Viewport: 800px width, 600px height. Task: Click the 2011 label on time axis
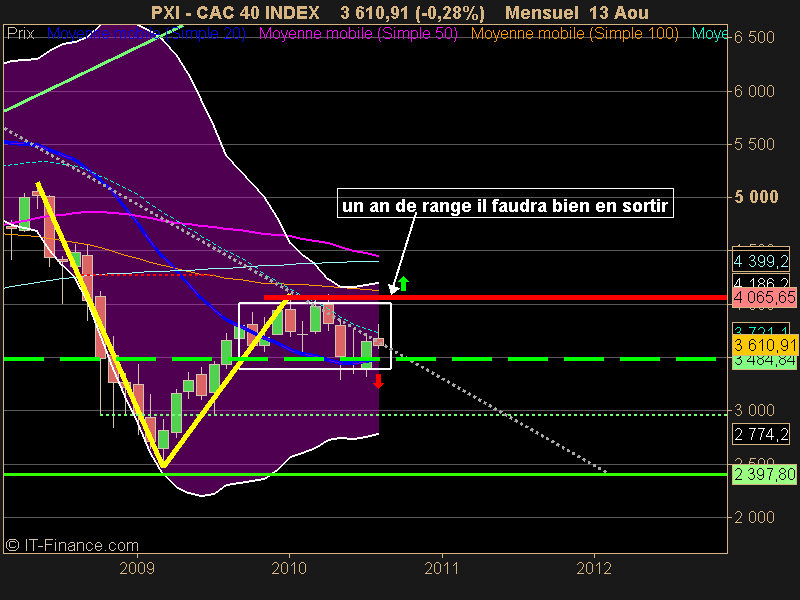(x=442, y=568)
